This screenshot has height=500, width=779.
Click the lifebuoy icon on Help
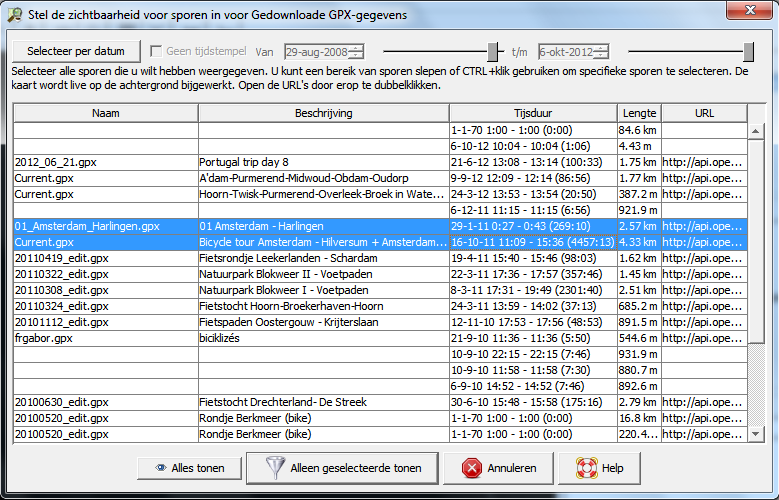pyautogui.click(x=586, y=468)
